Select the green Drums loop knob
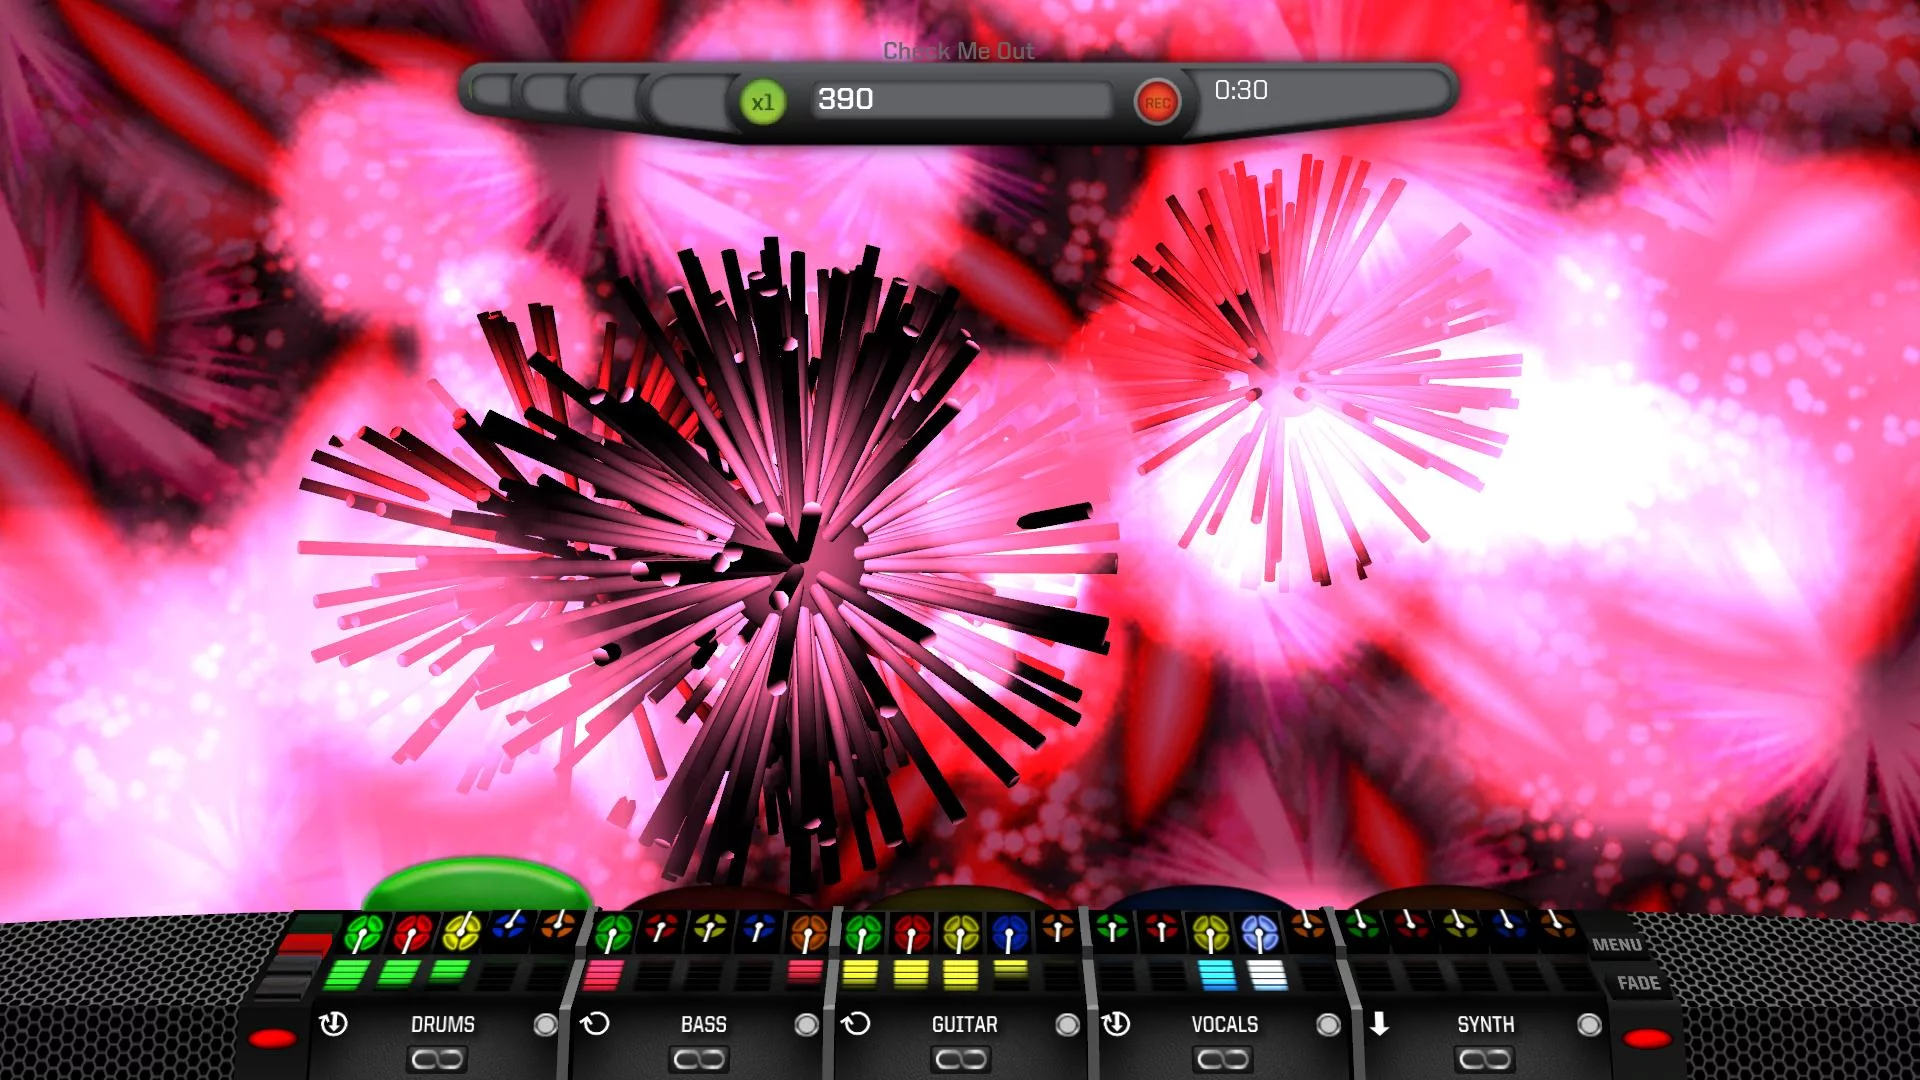 [363, 934]
